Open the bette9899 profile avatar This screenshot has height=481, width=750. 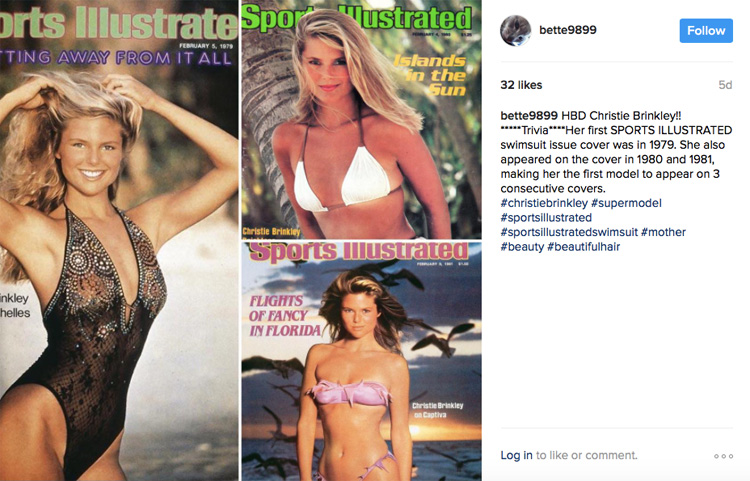[x=515, y=31]
